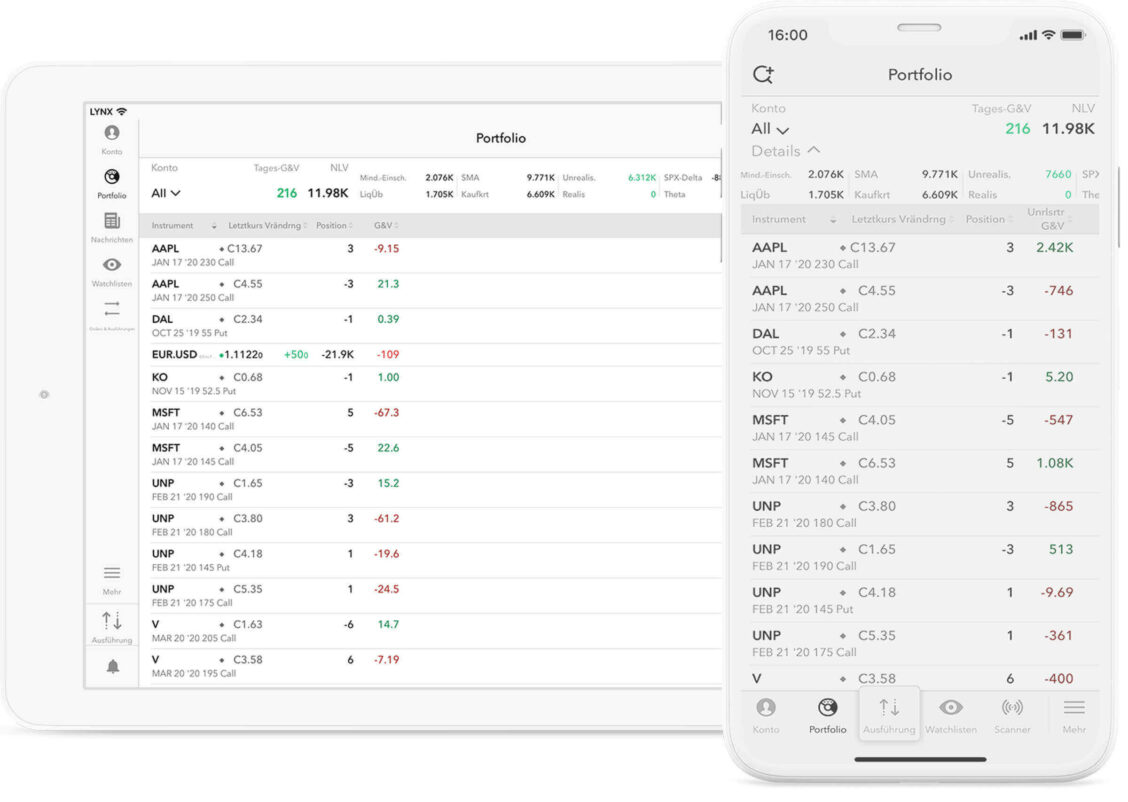The height and width of the screenshot is (802, 1128).
Task: Sort by Instrument column on phone
Action: [793, 219]
